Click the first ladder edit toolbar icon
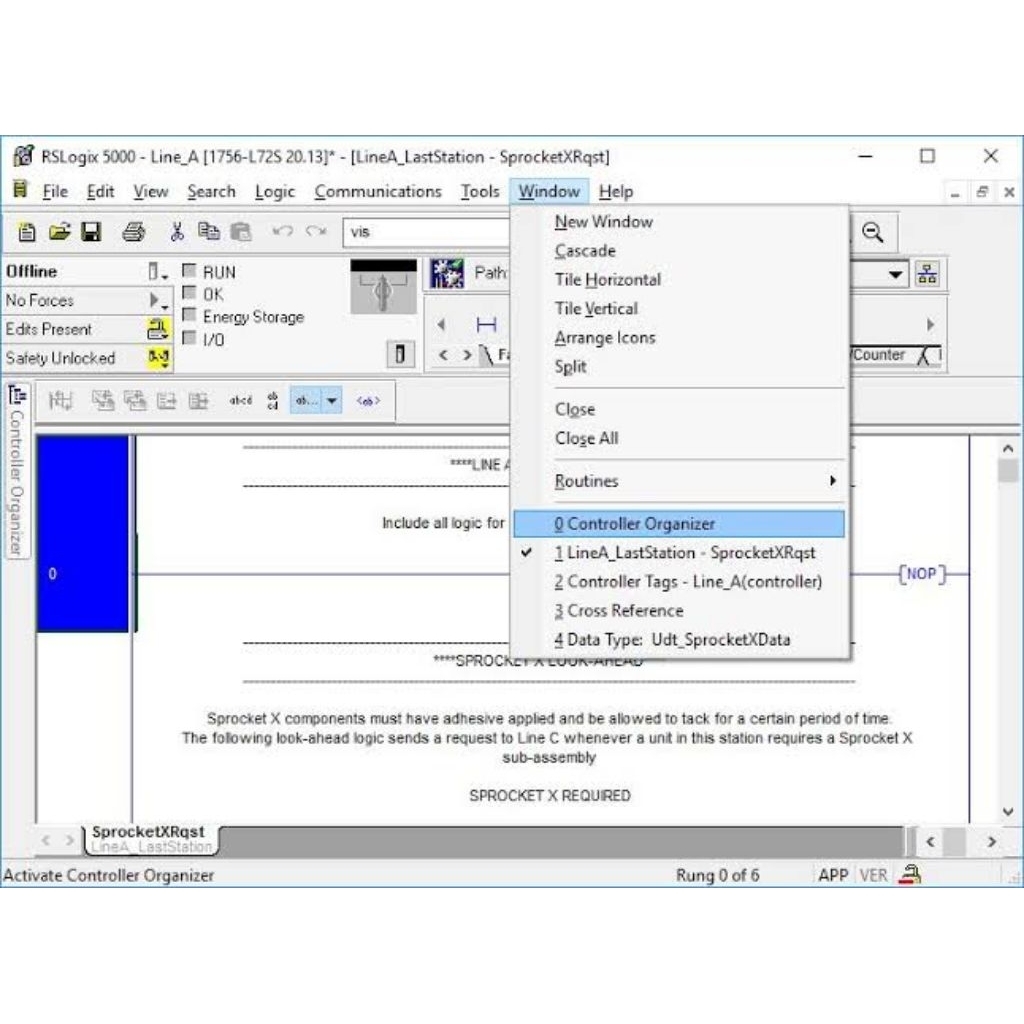This screenshot has width=1024, height=1024. [61, 400]
